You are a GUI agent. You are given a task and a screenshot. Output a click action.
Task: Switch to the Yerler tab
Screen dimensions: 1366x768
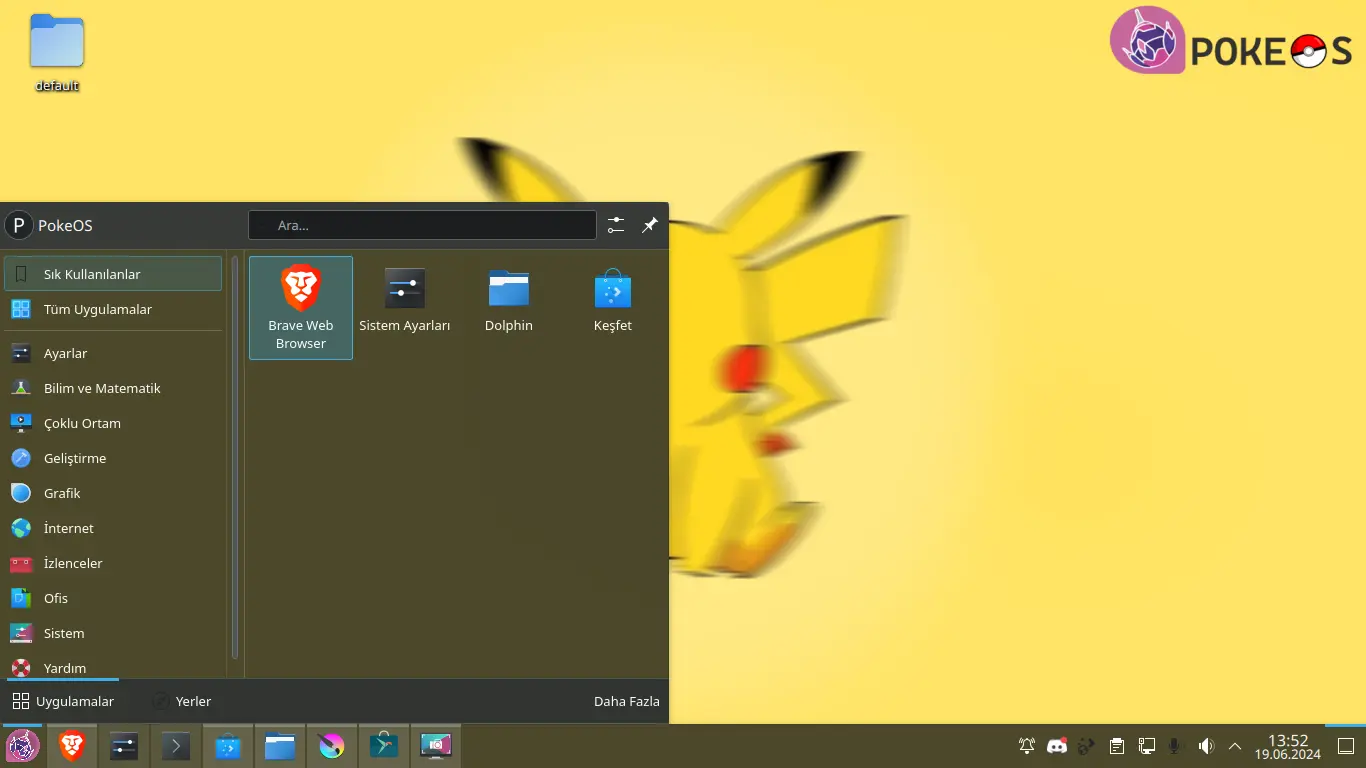click(181, 701)
